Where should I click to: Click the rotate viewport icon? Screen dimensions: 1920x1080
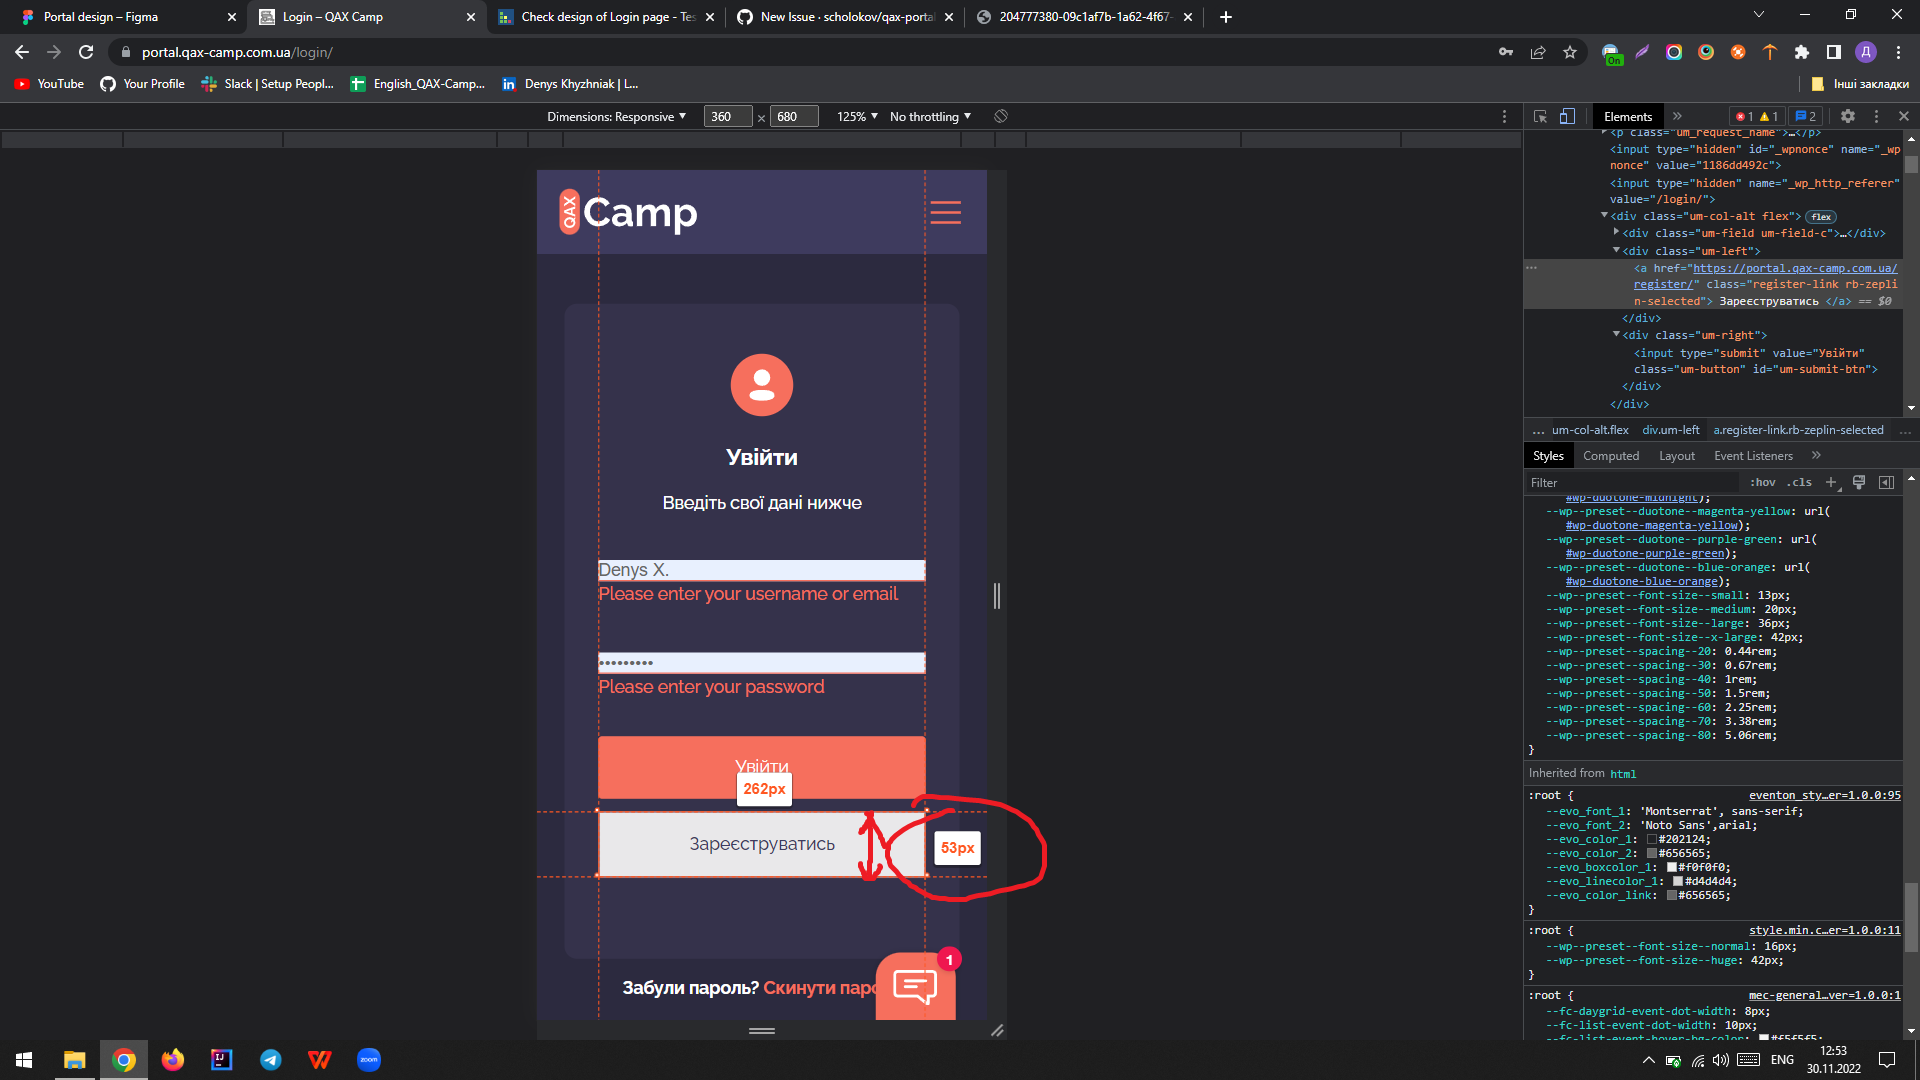[1000, 116]
